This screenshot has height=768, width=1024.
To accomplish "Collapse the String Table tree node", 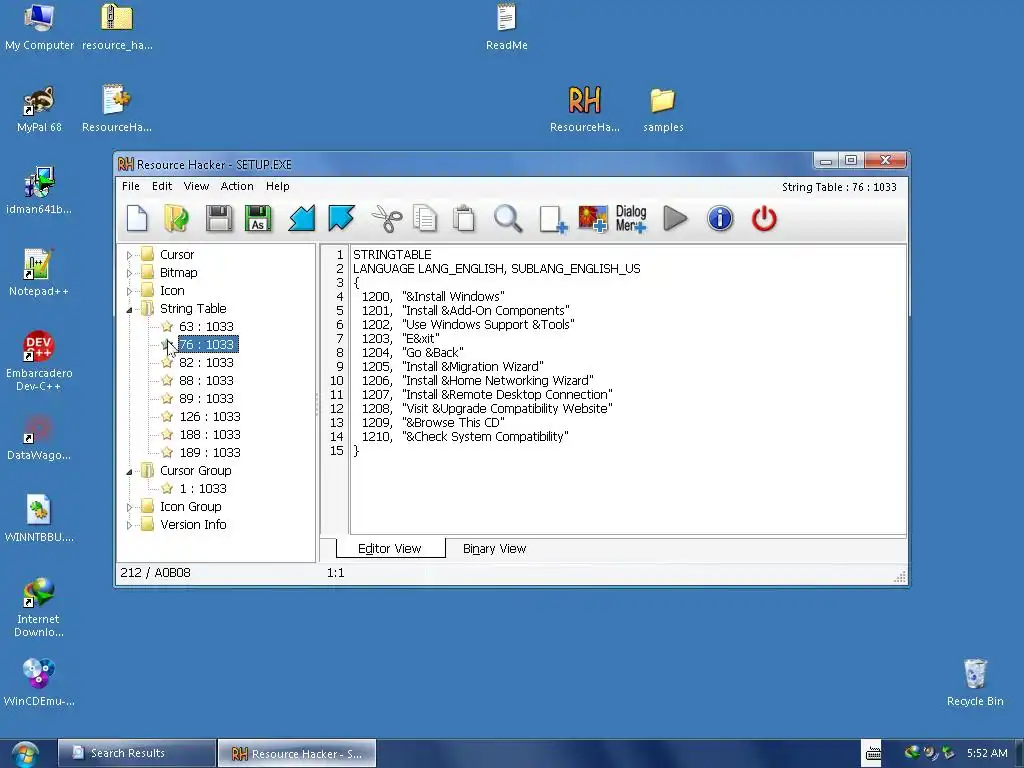I will point(129,310).
